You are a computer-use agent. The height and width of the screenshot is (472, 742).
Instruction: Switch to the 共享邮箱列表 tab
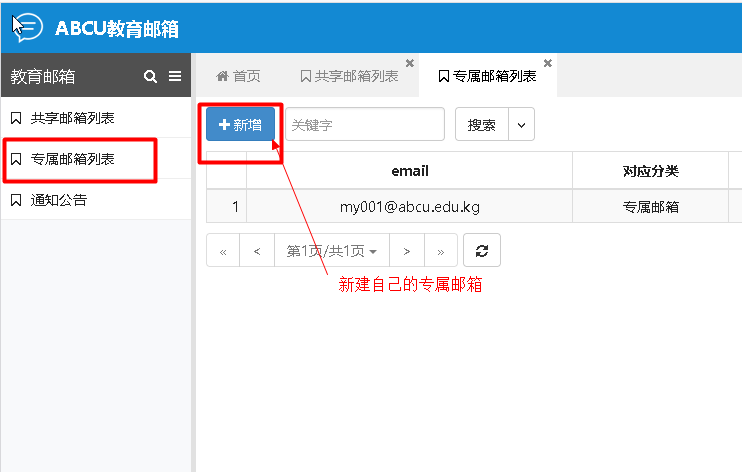349,76
